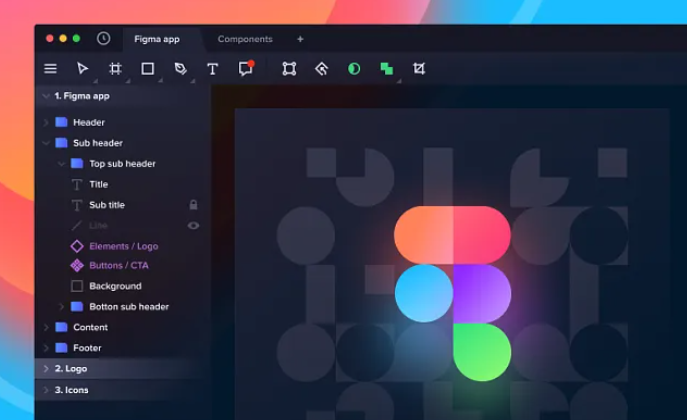Select the Move arrow tool
The image size is (687, 420).
[x=82, y=69]
